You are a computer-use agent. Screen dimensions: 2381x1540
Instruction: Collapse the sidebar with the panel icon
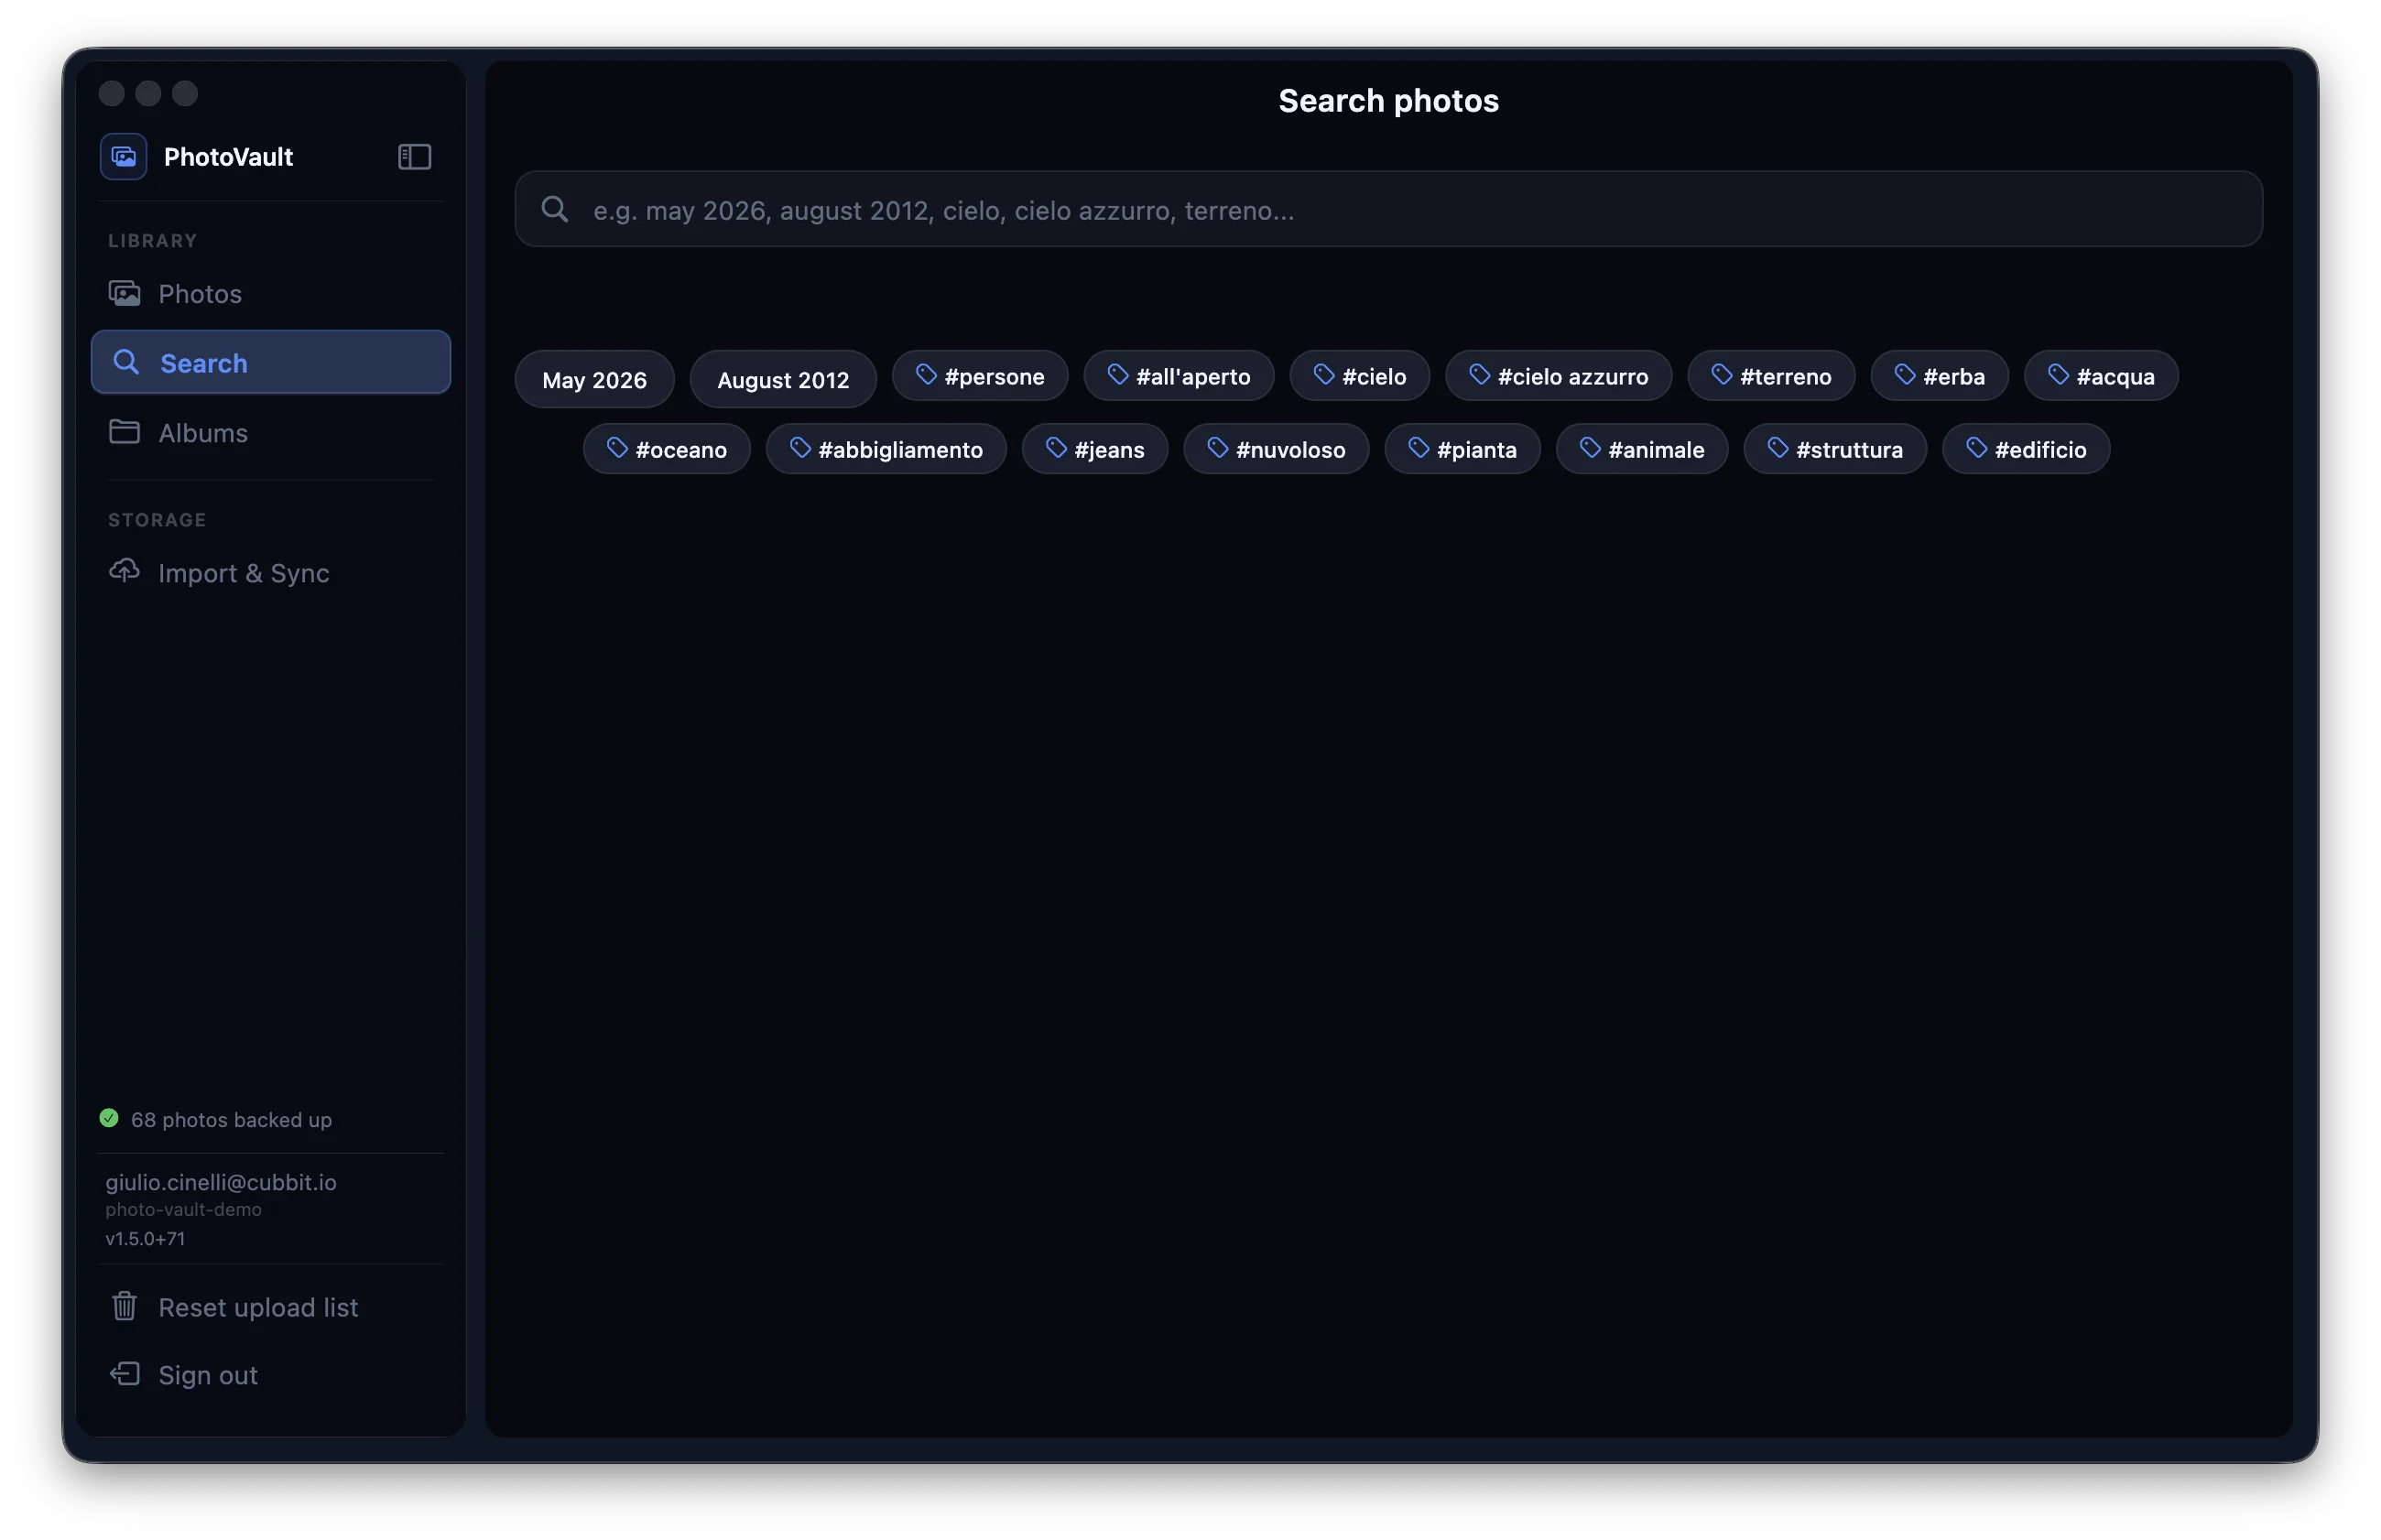click(414, 156)
